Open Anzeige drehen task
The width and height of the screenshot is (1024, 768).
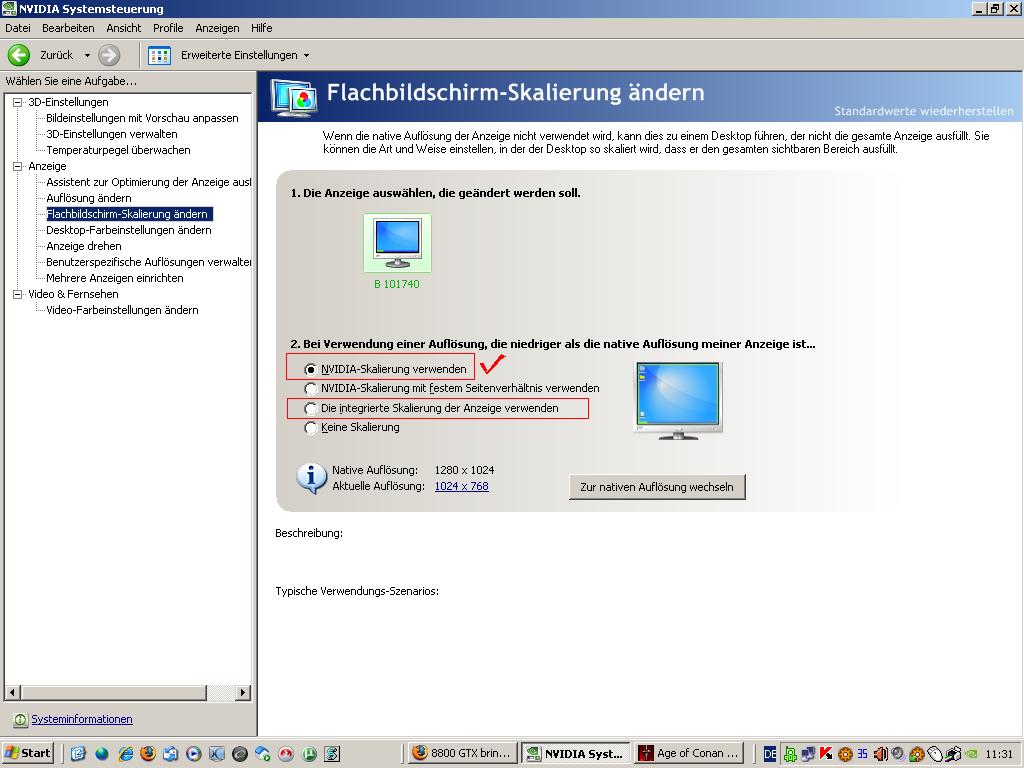coord(84,246)
